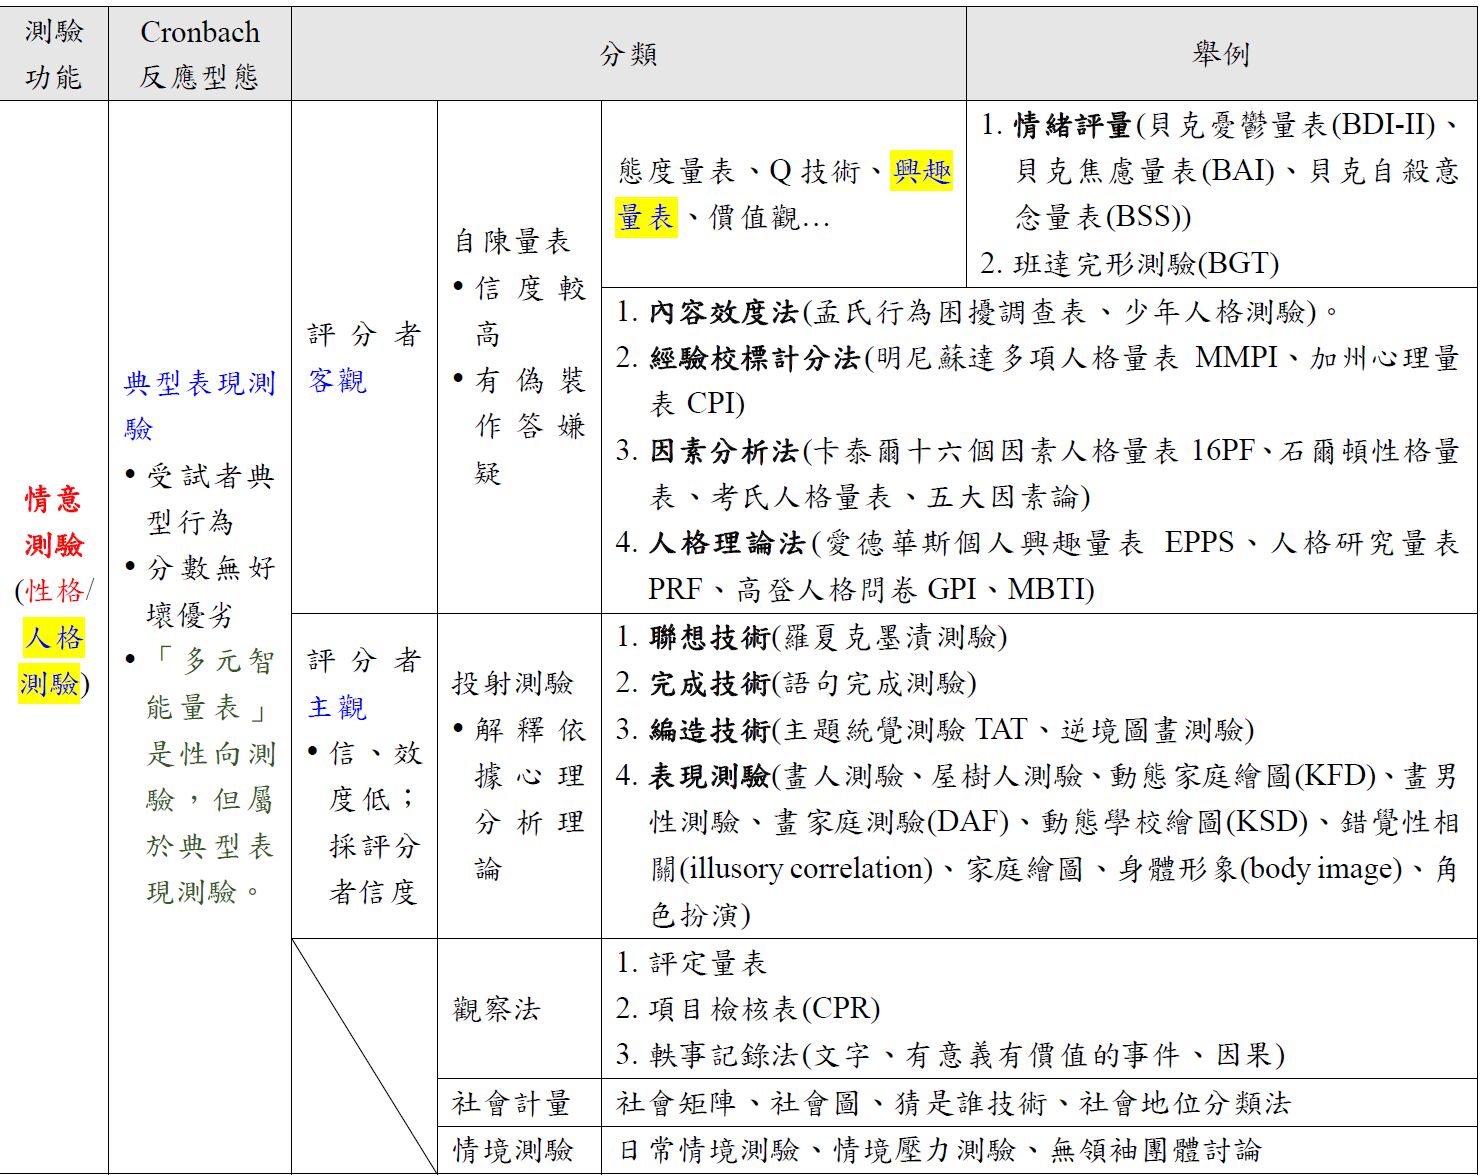
Task: Click the red 情意測驗 text
Action: pos(54,522)
